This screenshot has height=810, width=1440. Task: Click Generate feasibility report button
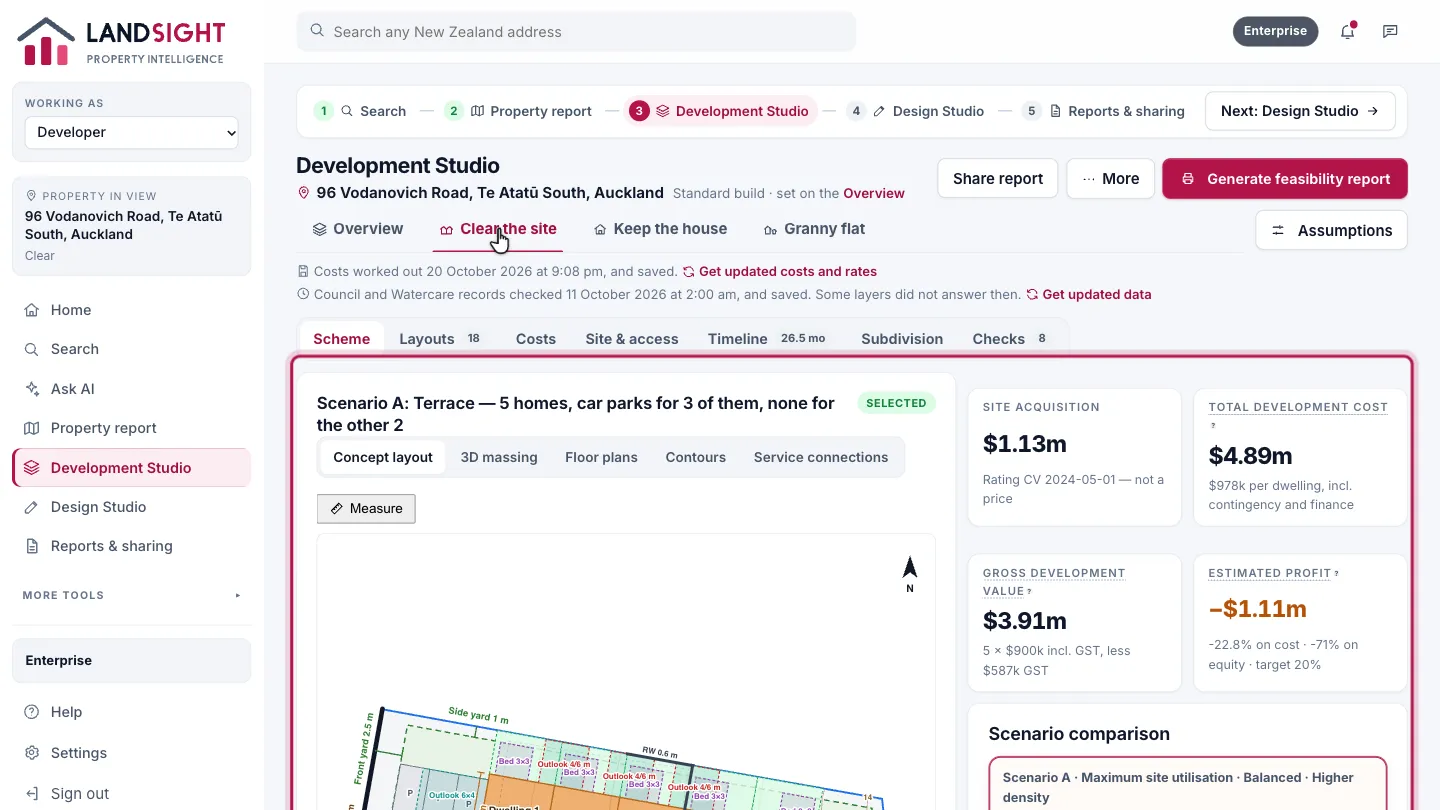(x=1285, y=179)
